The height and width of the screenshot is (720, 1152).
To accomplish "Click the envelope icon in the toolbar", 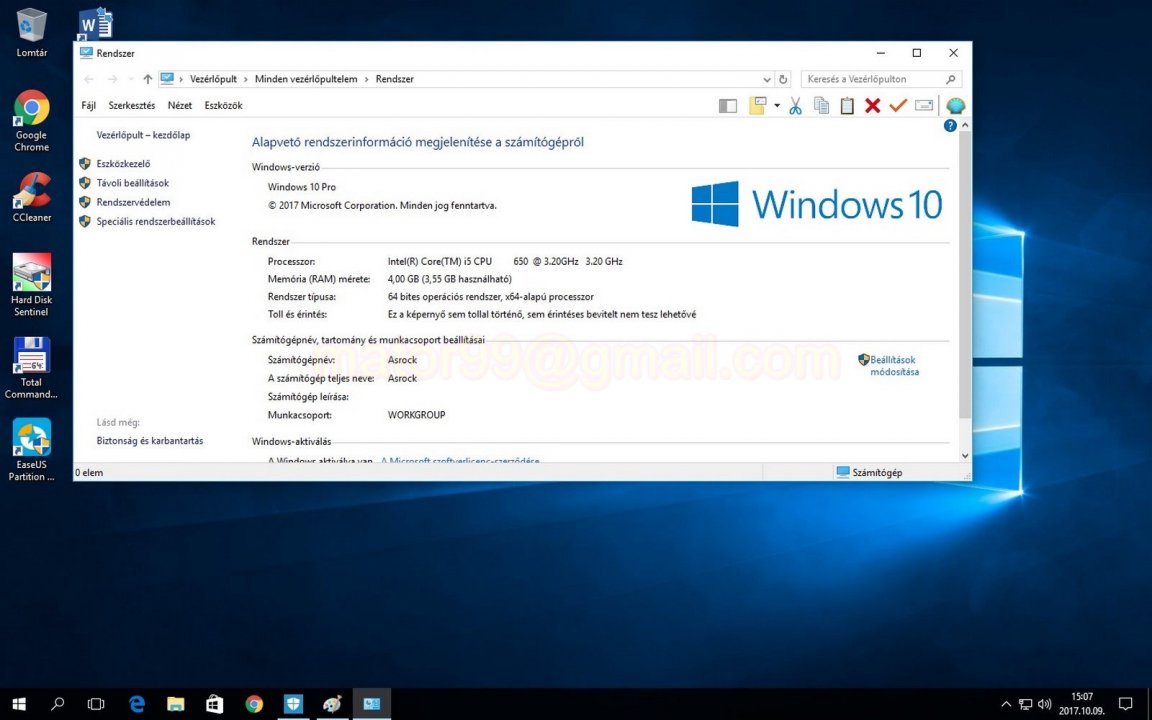I will point(924,106).
